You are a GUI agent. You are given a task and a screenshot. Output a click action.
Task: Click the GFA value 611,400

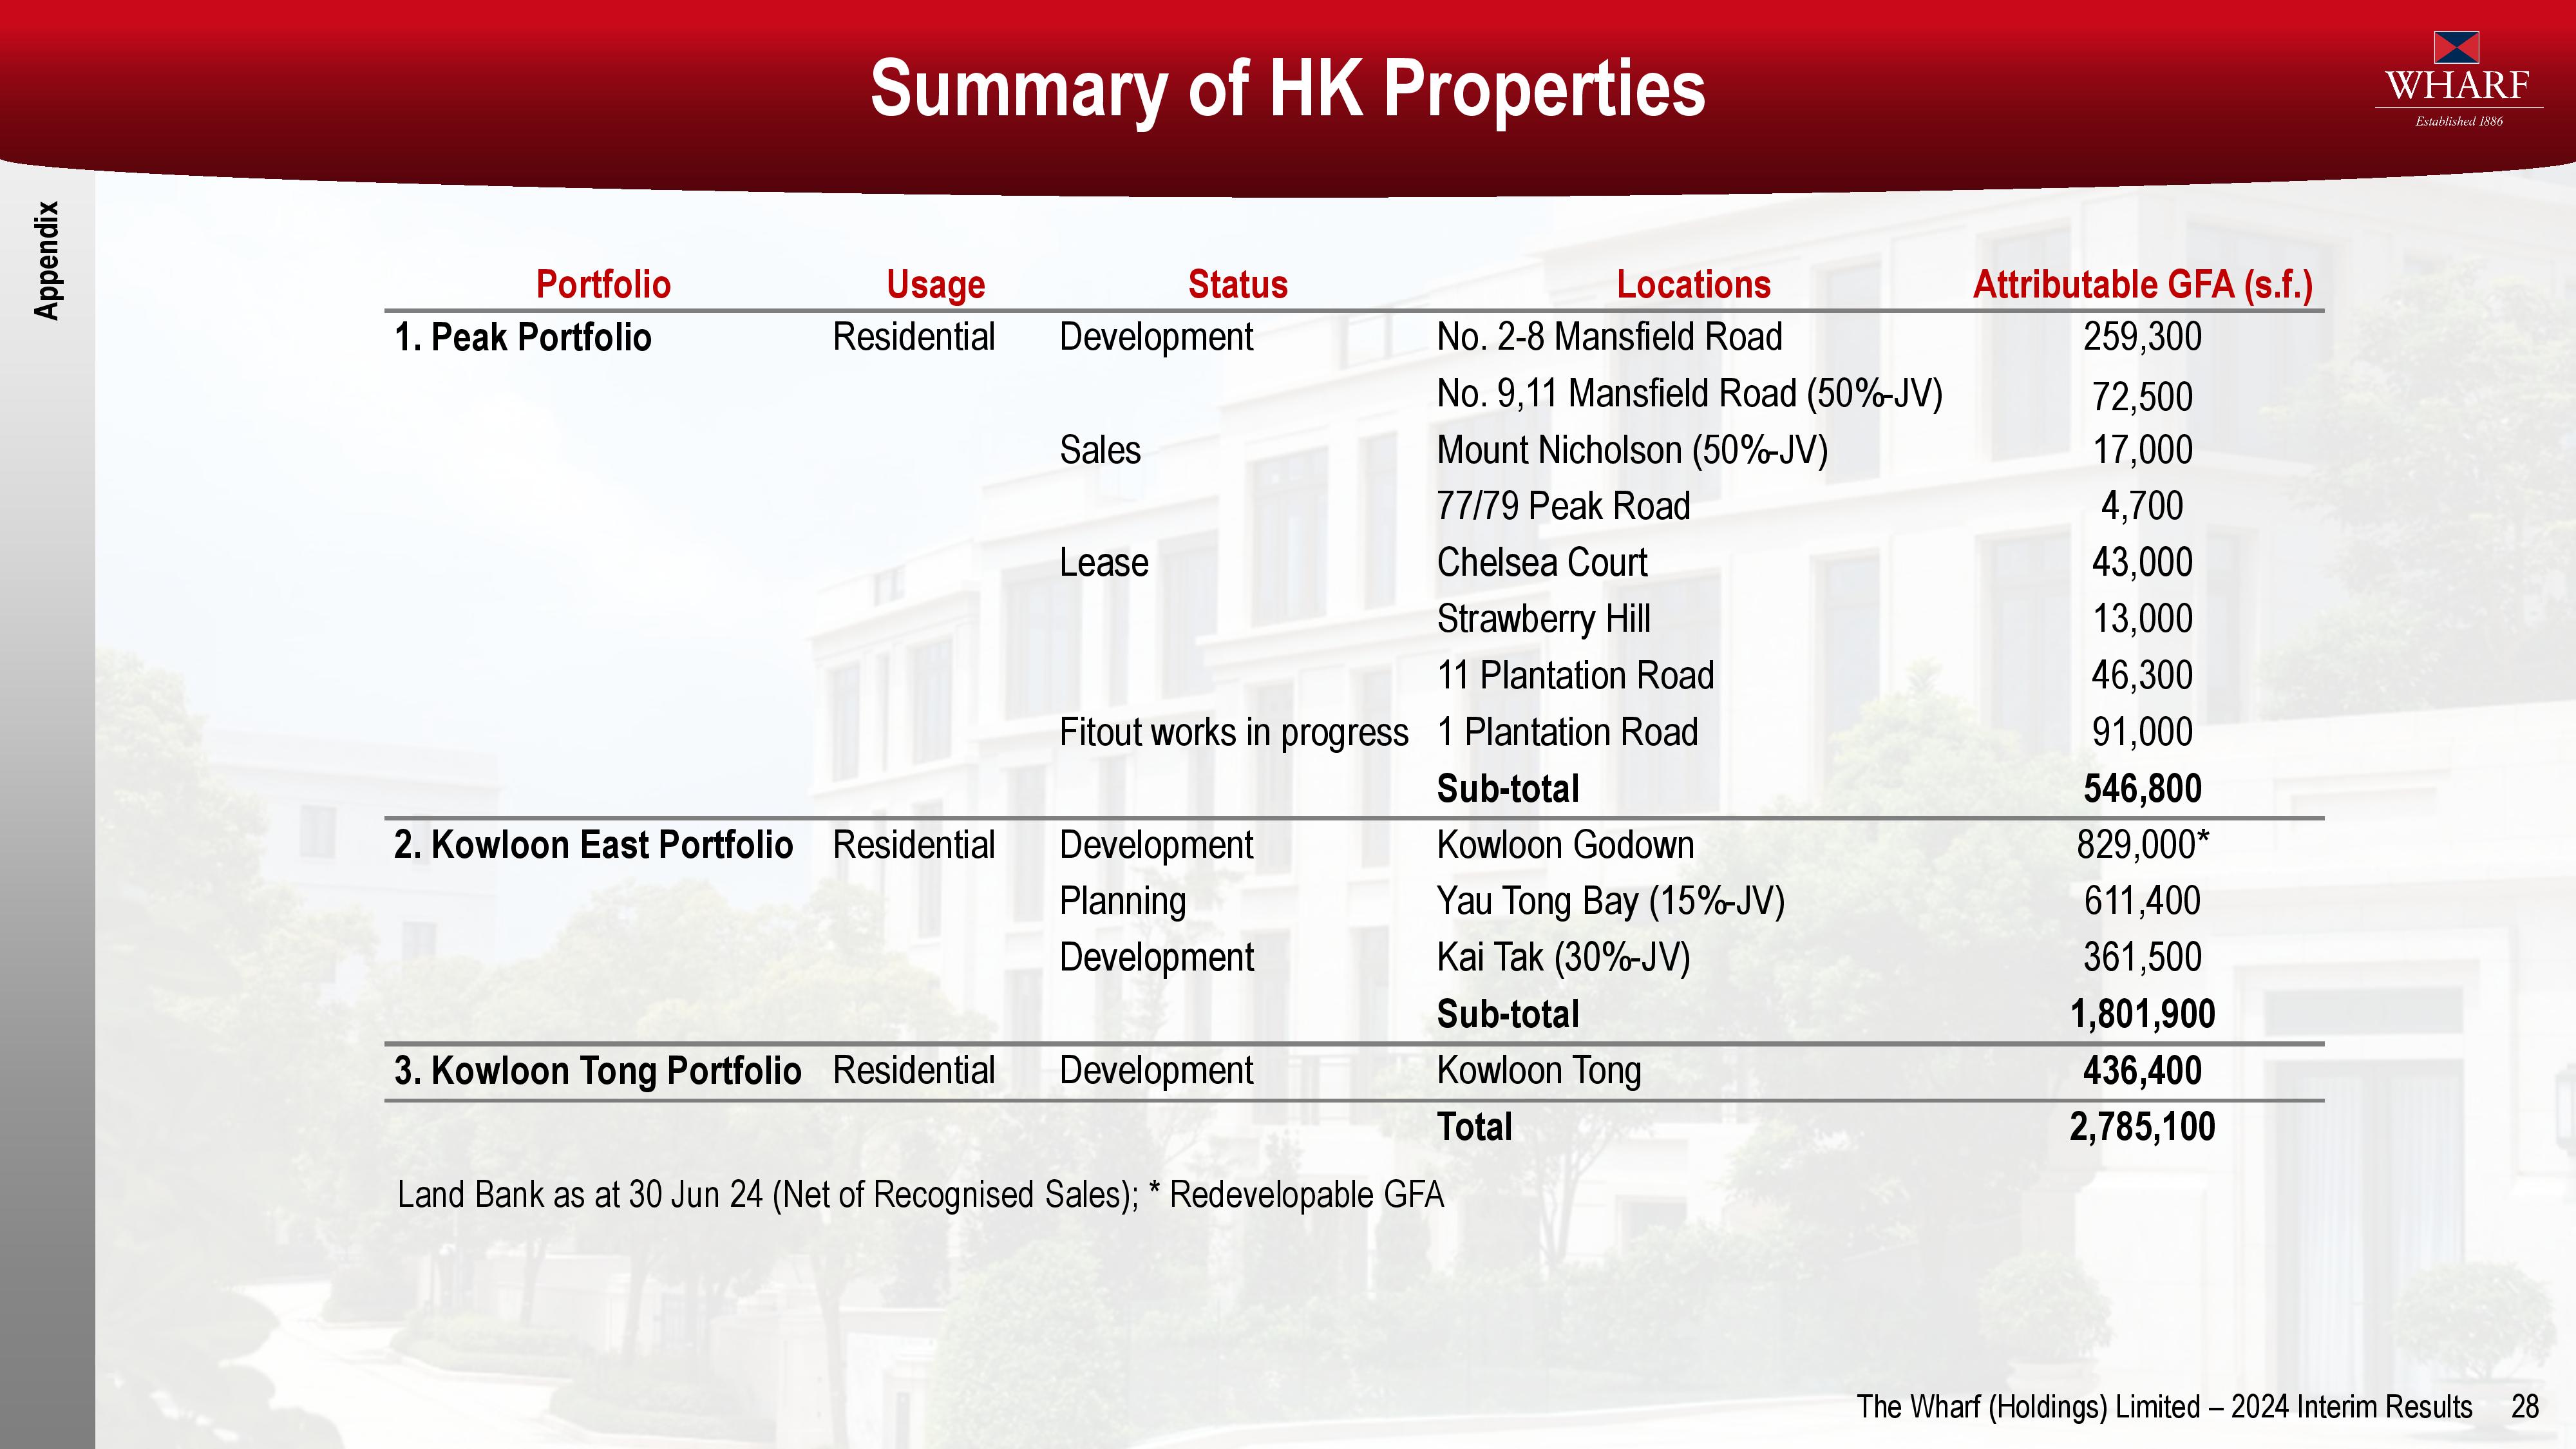[2143, 901]
